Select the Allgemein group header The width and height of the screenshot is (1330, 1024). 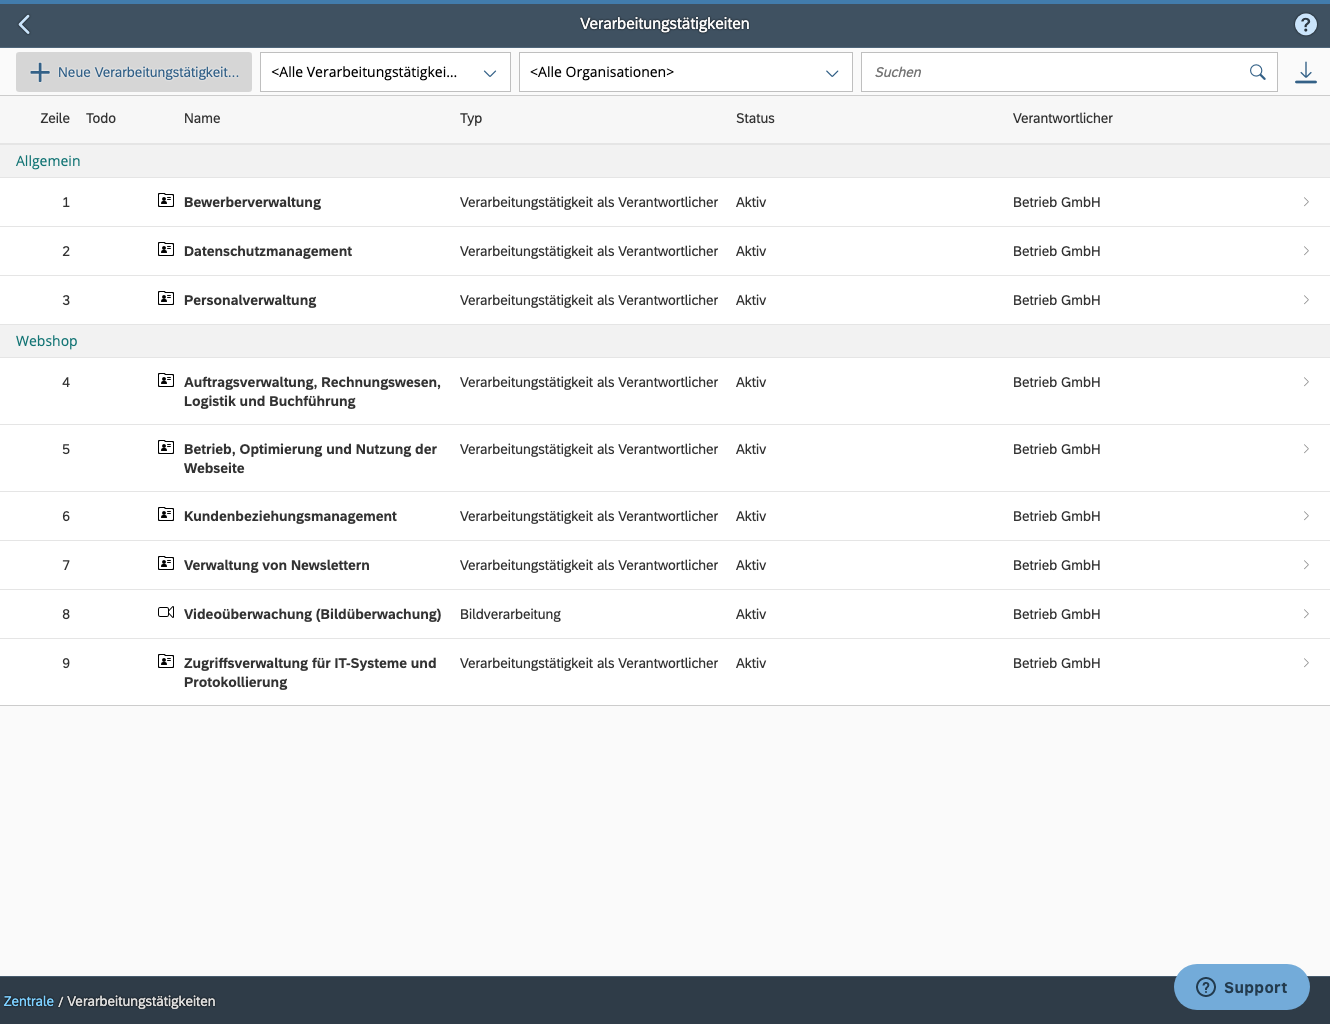(x=48, y=160)
